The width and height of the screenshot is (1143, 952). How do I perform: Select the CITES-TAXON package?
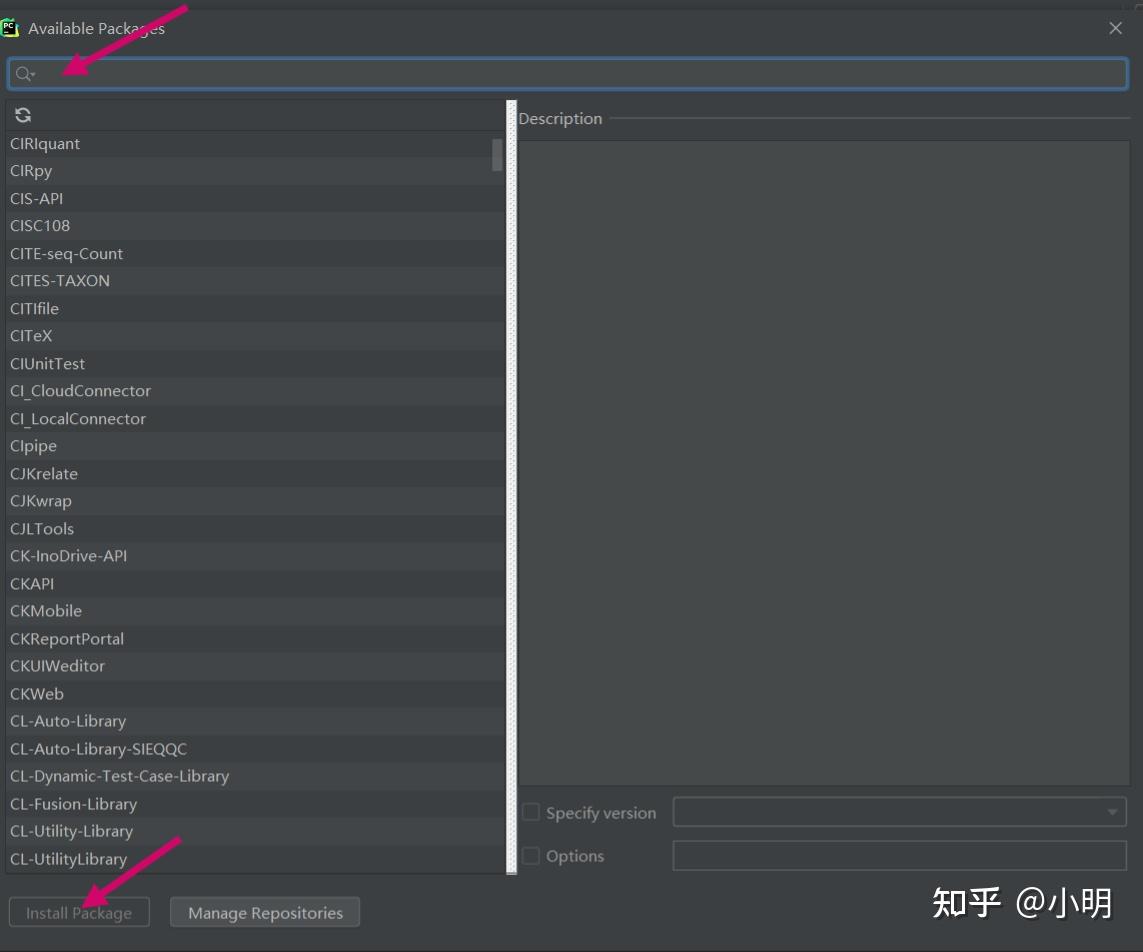(255, 281)
